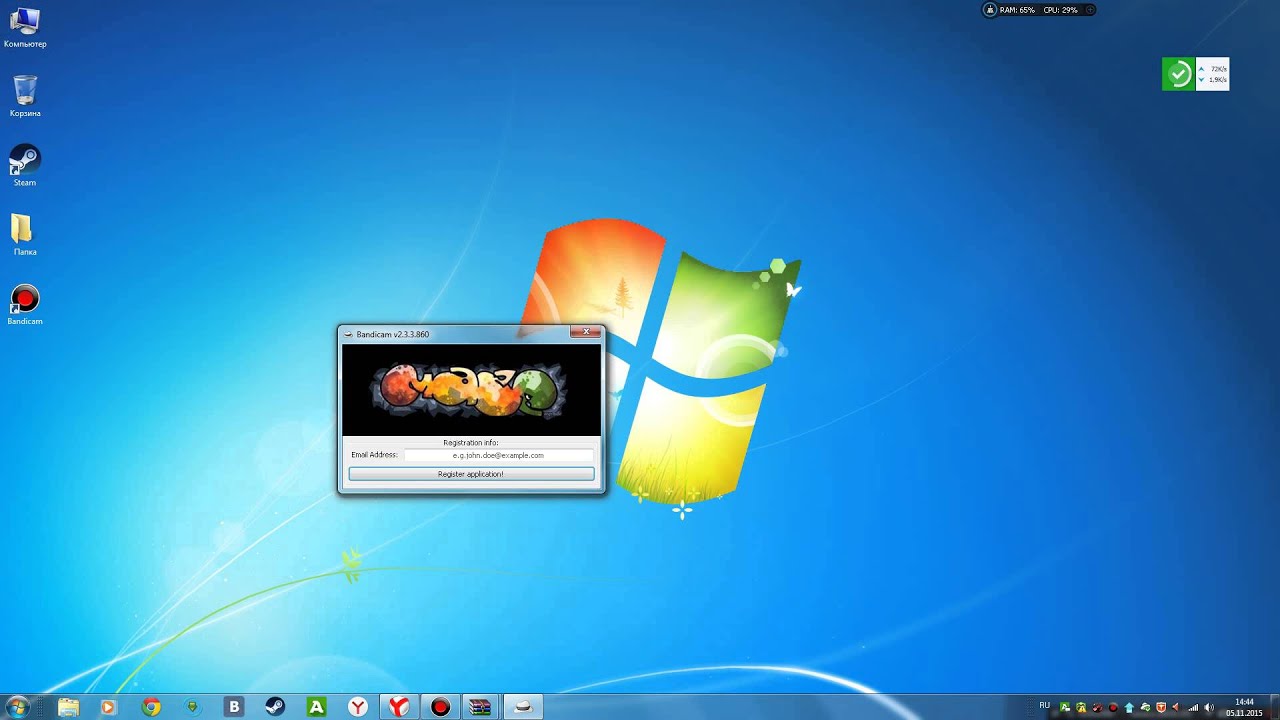Click the yellow warning tray icon

tap(1081, 707)
